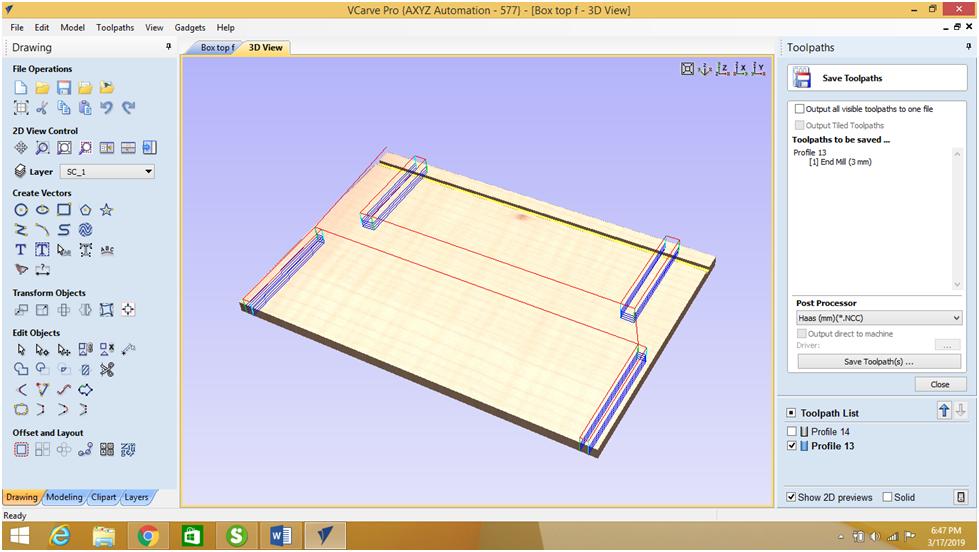Viewport: 979px width, 552px height.
Task: Uncheck the Profile 13 toolpath
Action: pyautogui.click(x=792, y=446)
